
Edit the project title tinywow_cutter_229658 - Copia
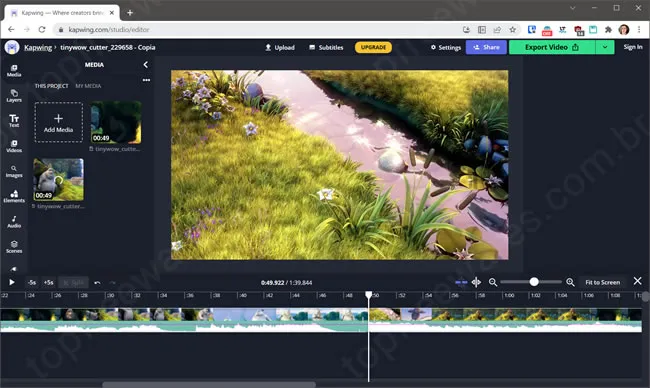(108, 47)
